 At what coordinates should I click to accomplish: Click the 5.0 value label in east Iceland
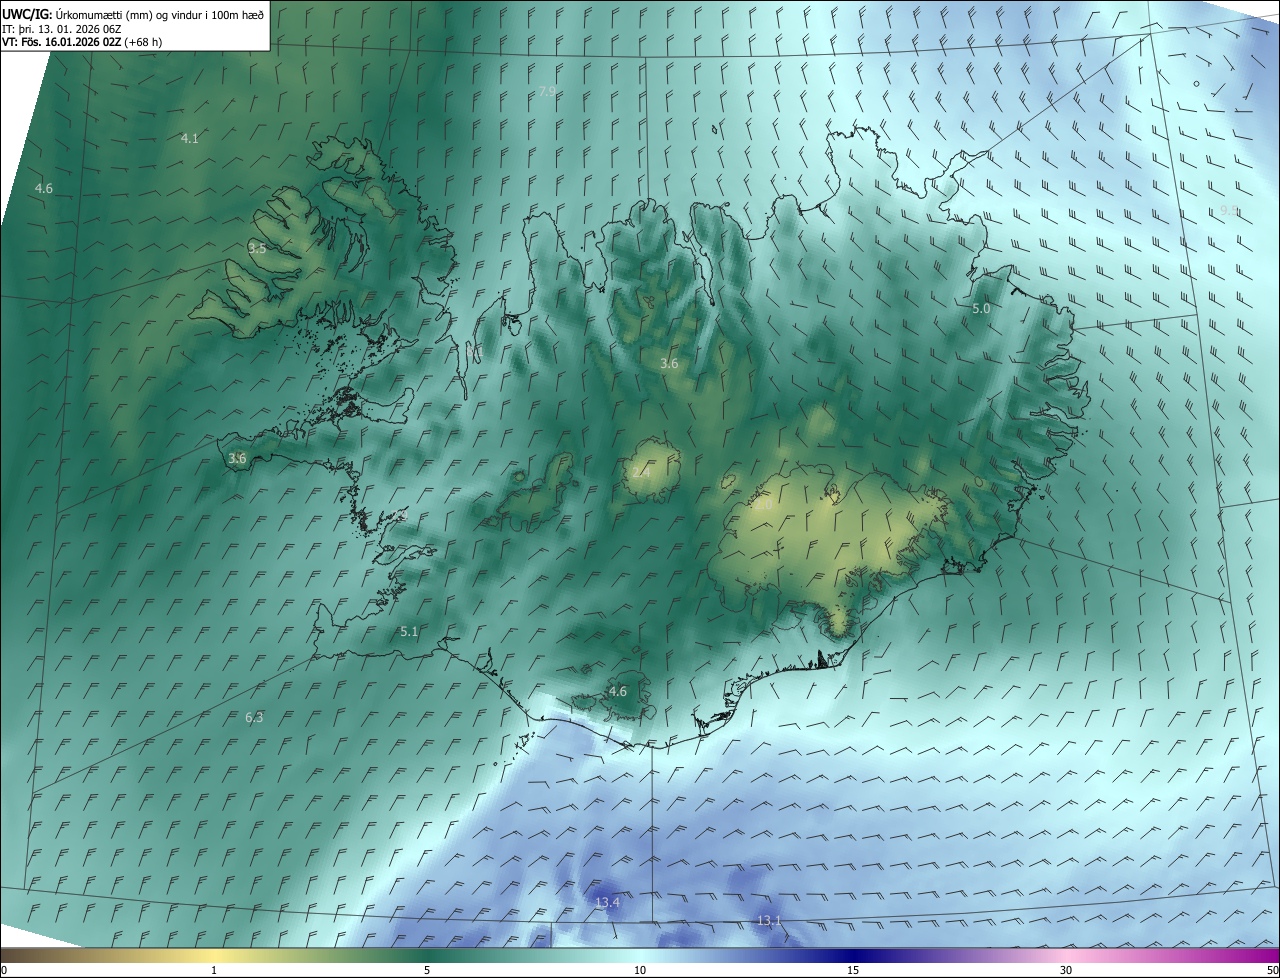981,309
